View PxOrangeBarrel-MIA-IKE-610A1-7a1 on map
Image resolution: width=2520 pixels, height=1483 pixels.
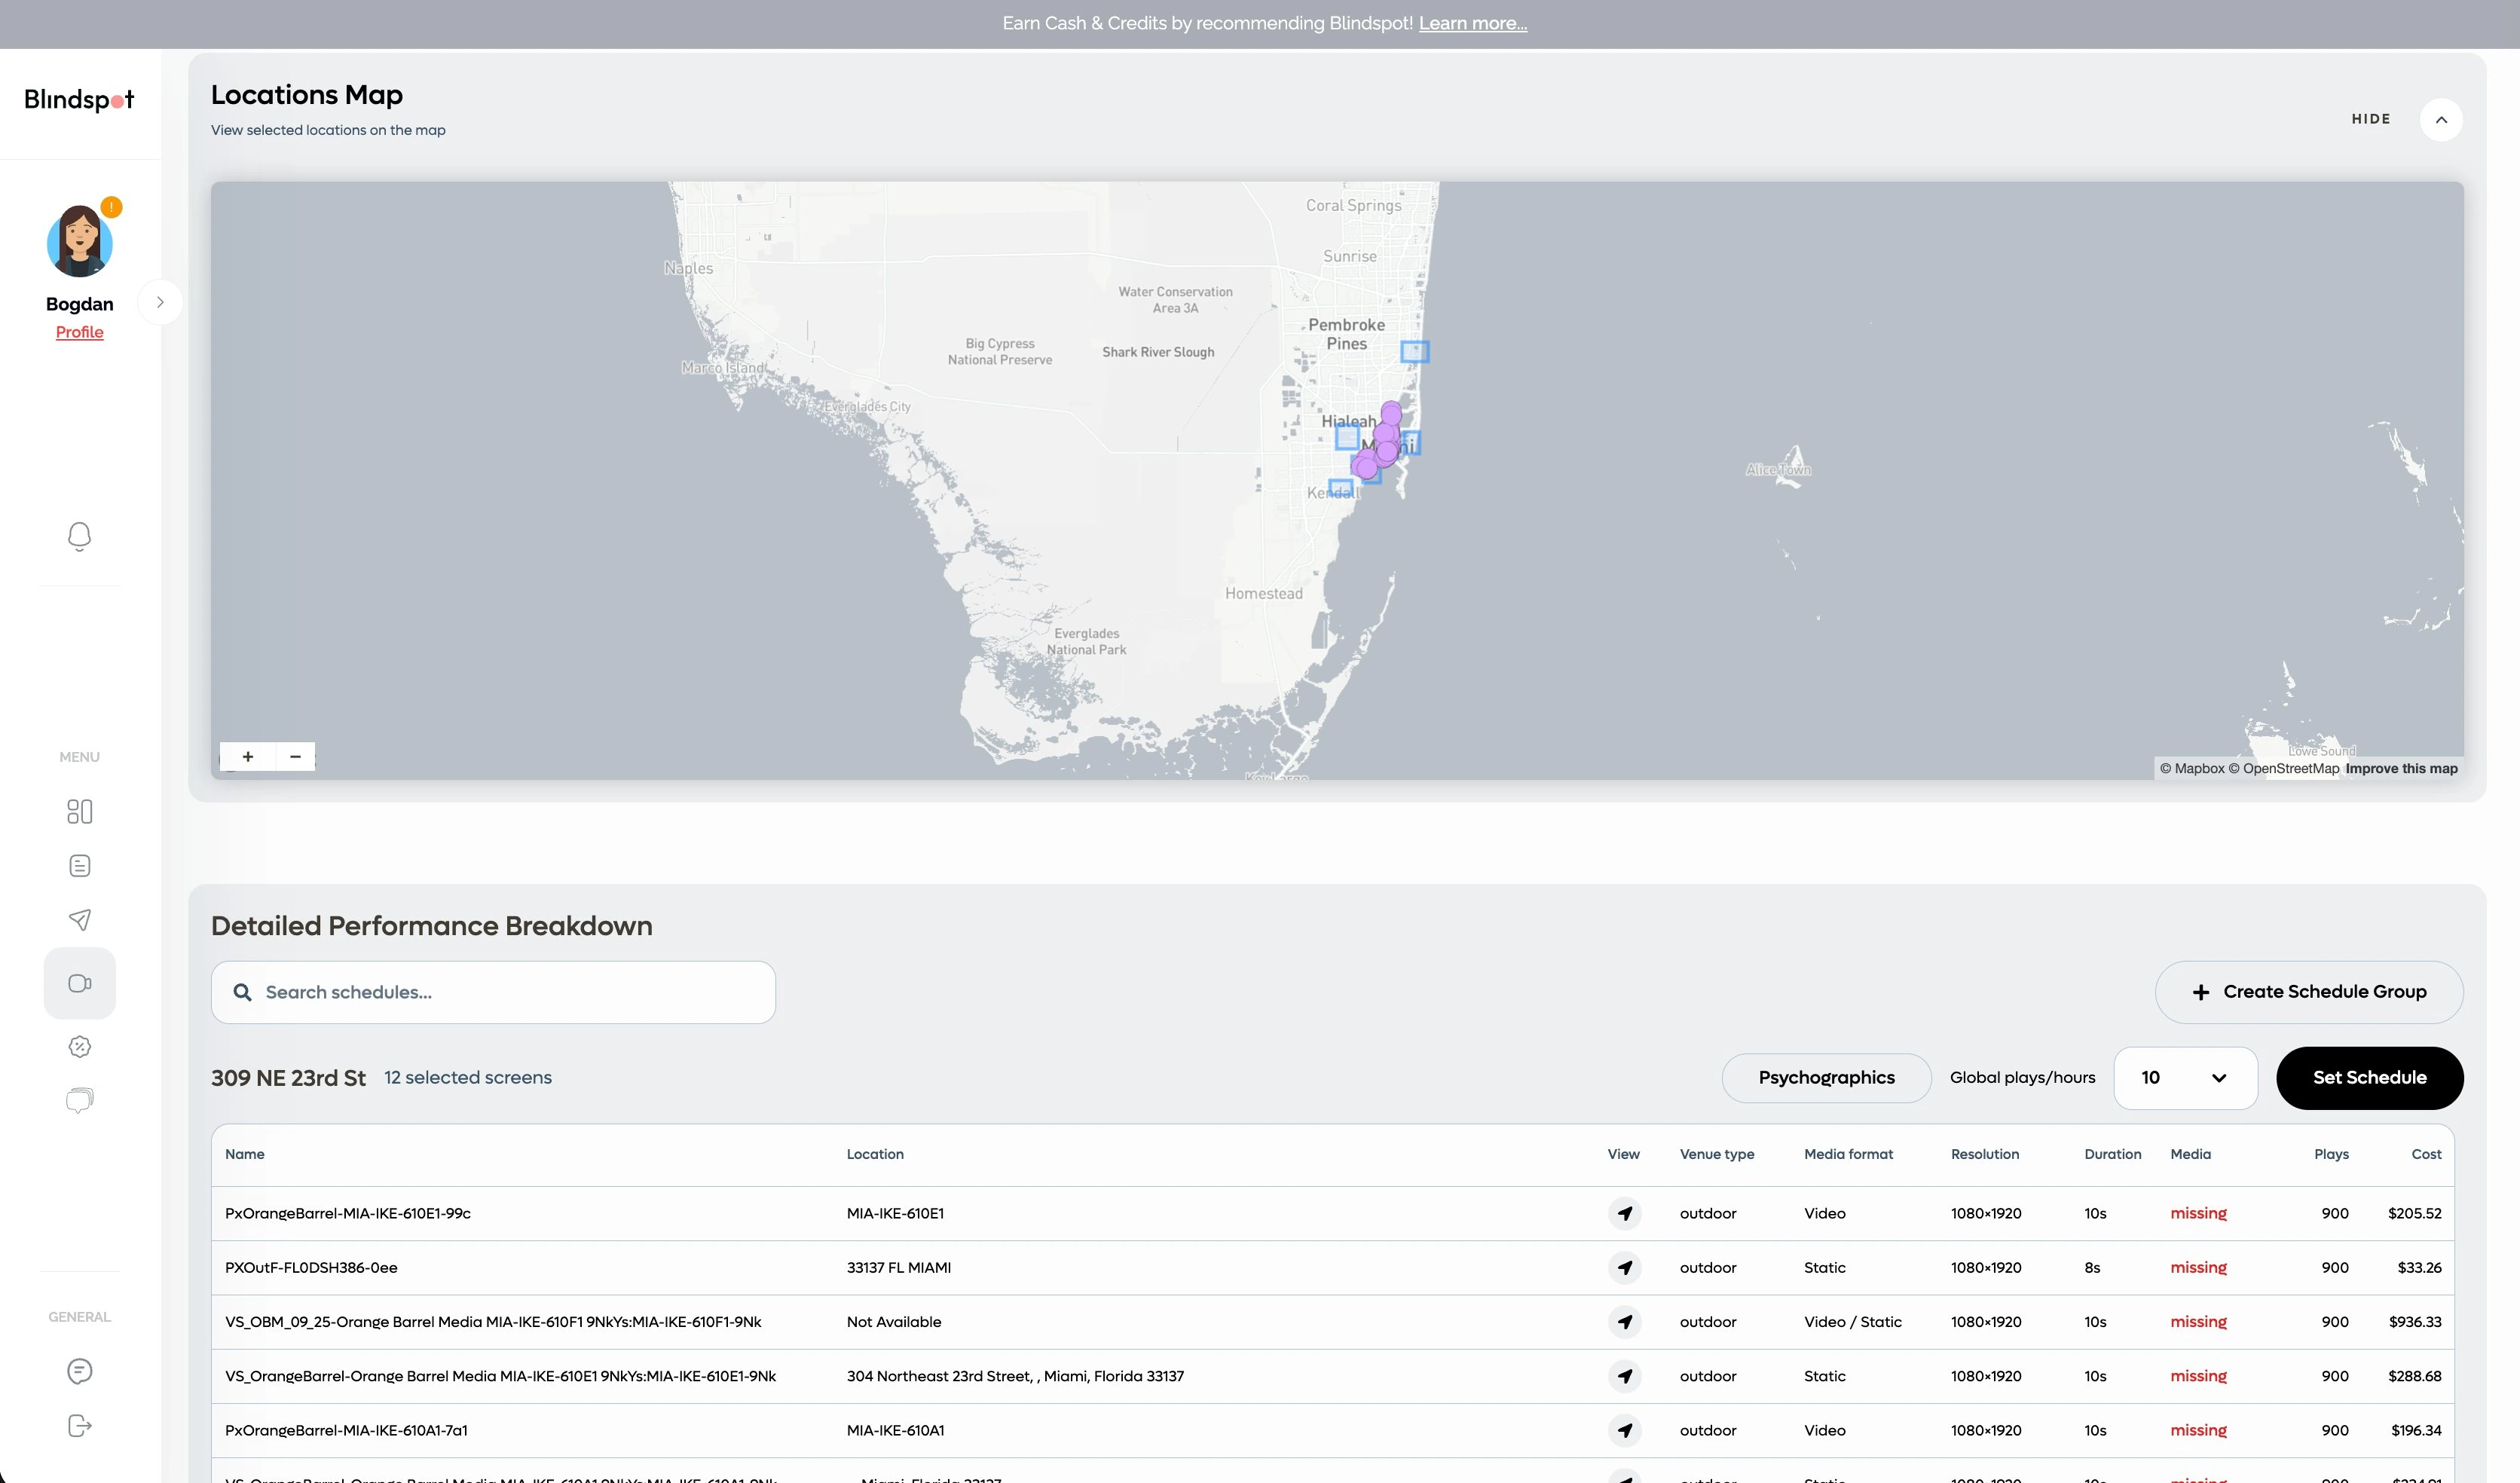[1625, 1431]
